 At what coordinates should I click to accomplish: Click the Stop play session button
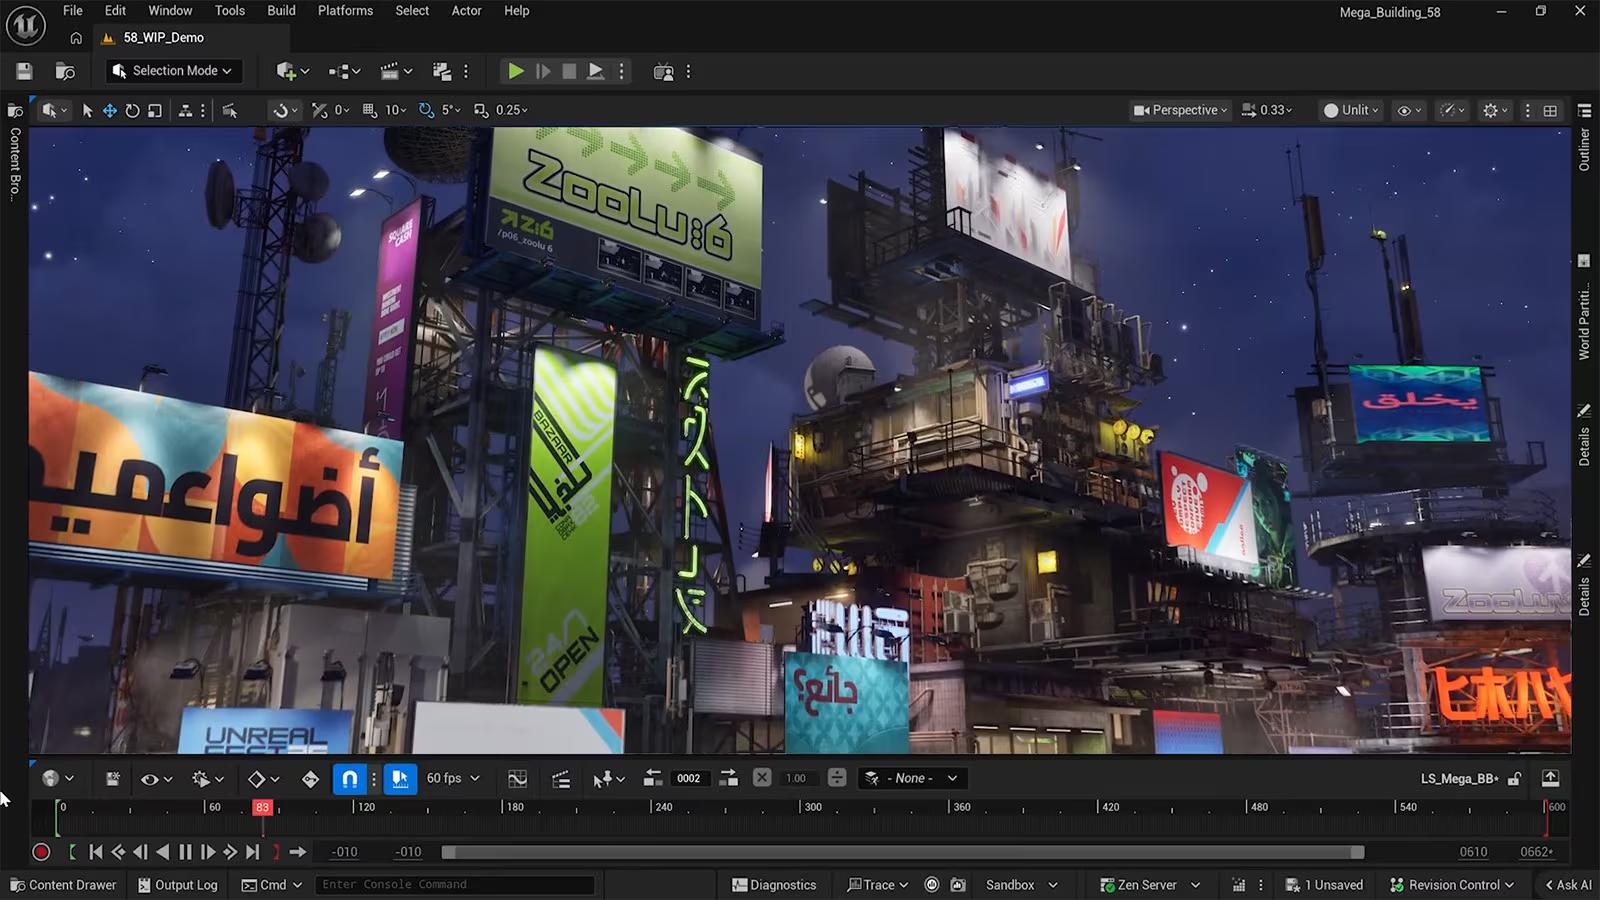pos(569,71)
